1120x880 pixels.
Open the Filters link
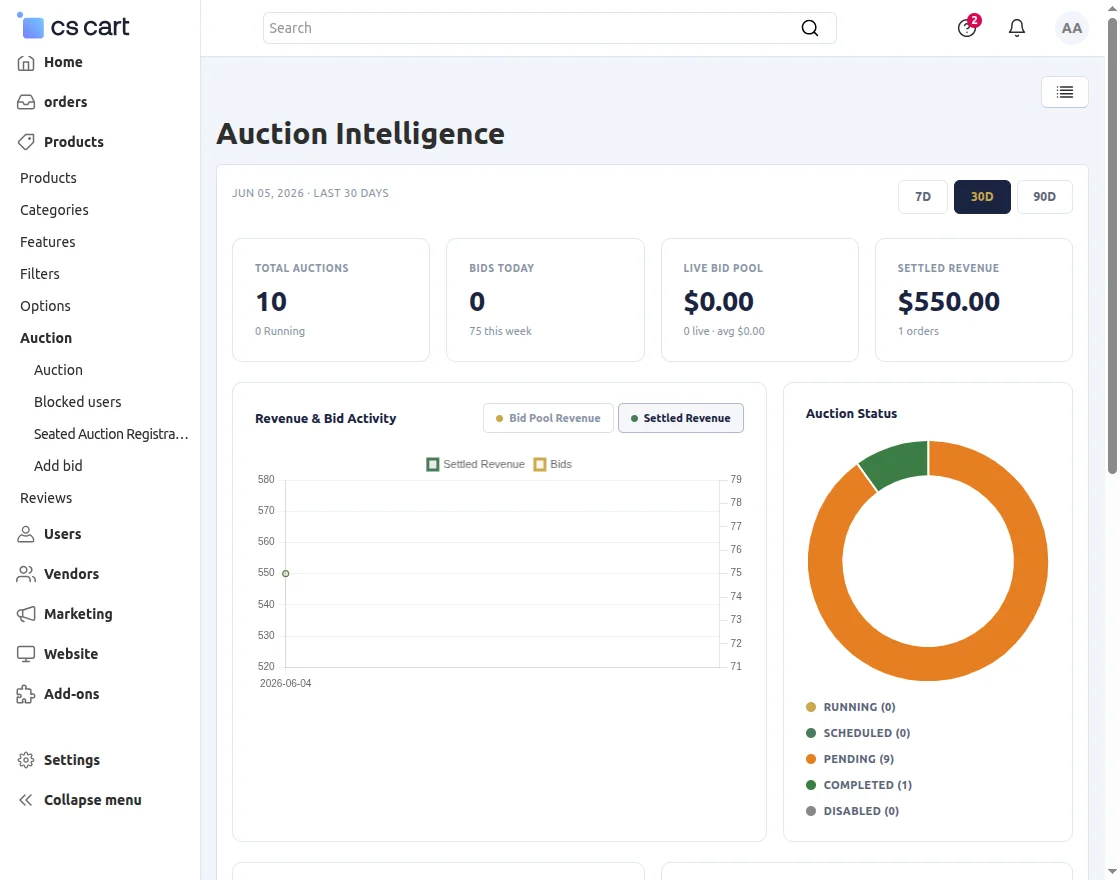tap(39, 274)
